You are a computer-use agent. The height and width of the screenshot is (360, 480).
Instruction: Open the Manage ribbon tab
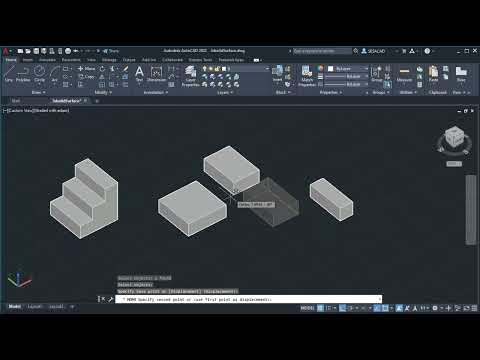pyautogui.click(x=109, y=60)
